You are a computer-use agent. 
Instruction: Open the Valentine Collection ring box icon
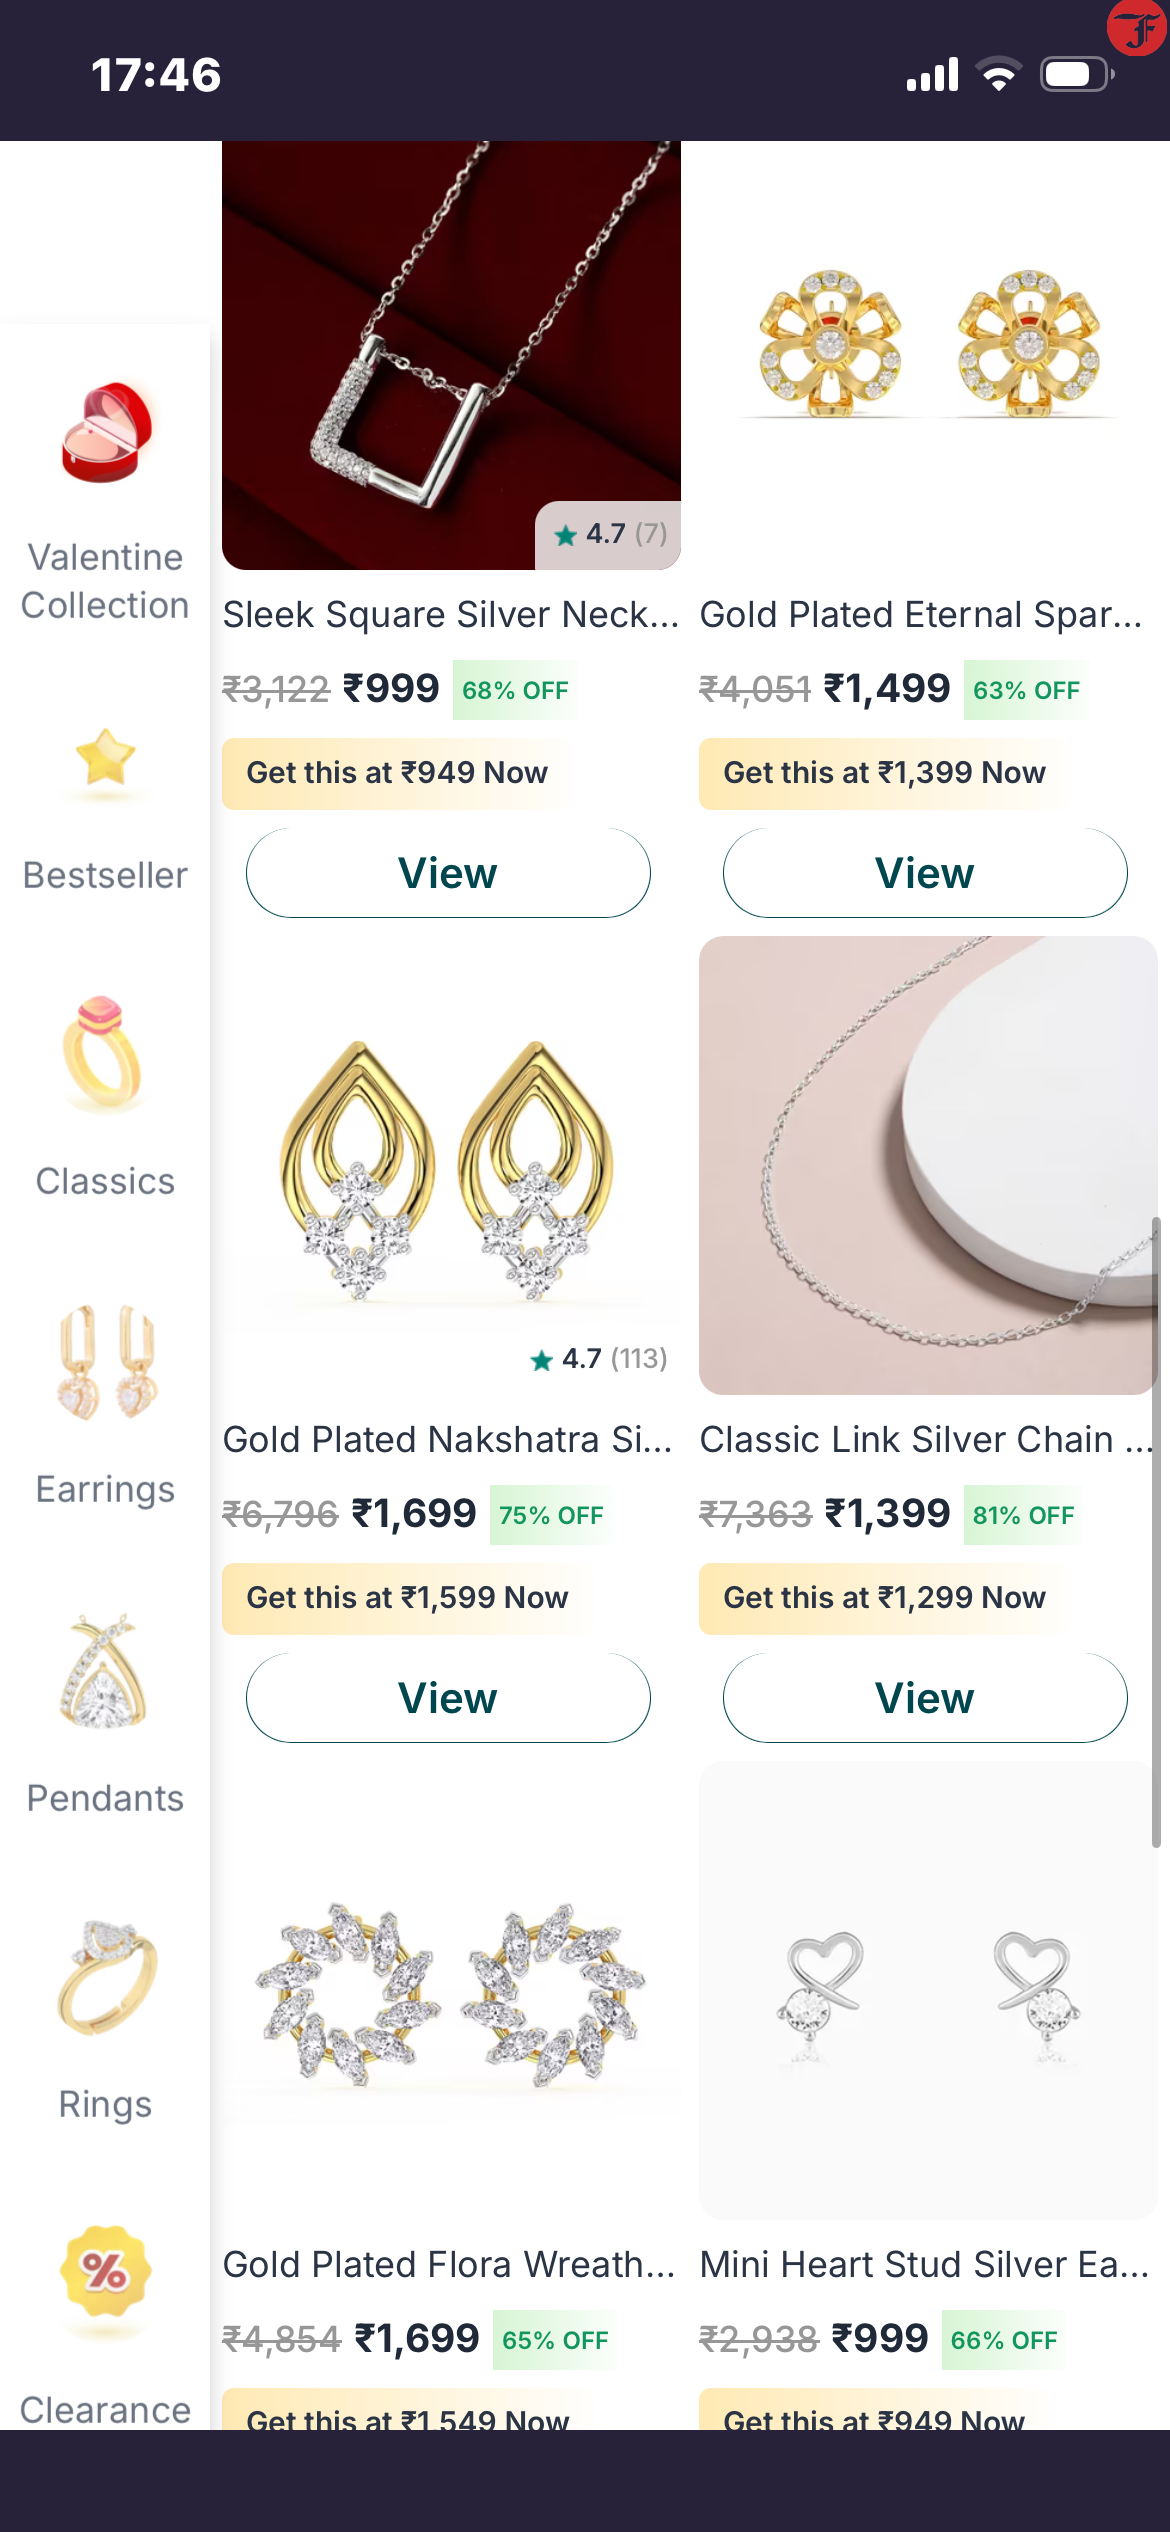106,433
